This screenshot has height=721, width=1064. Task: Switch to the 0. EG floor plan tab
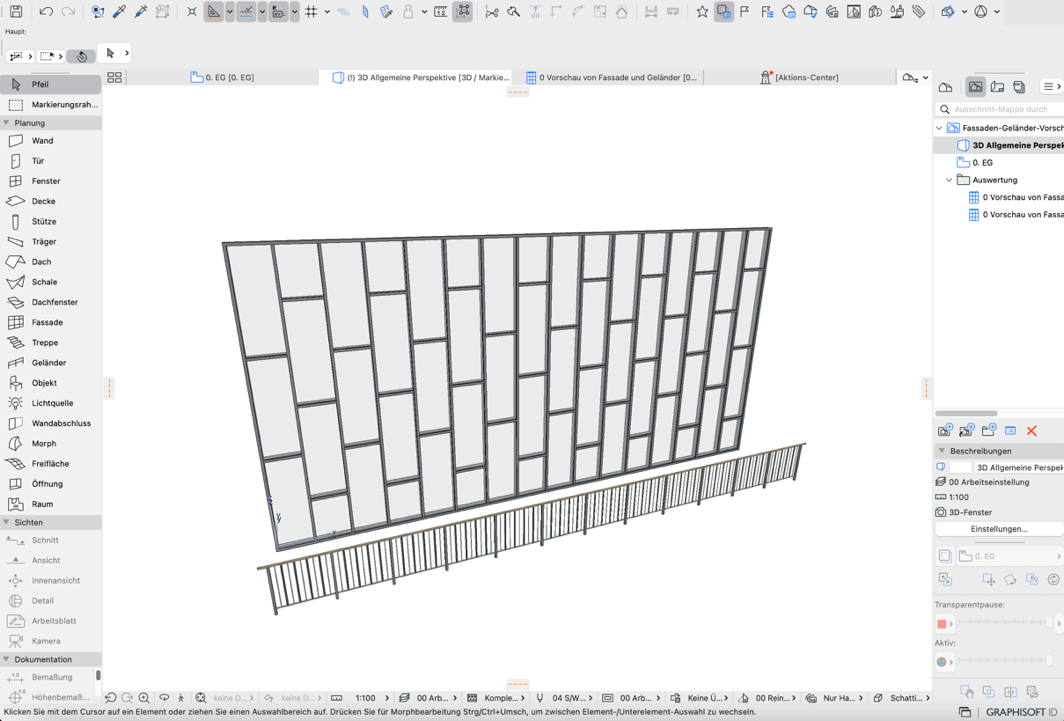(x=223, y=77)
